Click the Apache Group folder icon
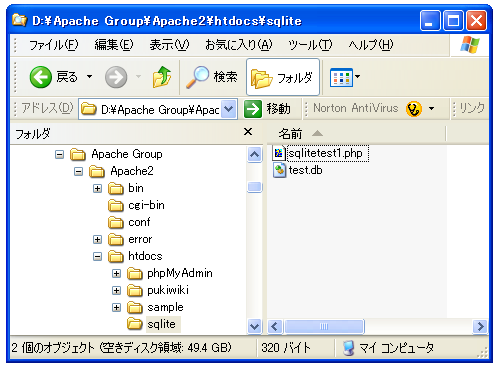Image resolution: width=497 pixels, height=365 pixels. pyautogui.click(x=78, y=154)
